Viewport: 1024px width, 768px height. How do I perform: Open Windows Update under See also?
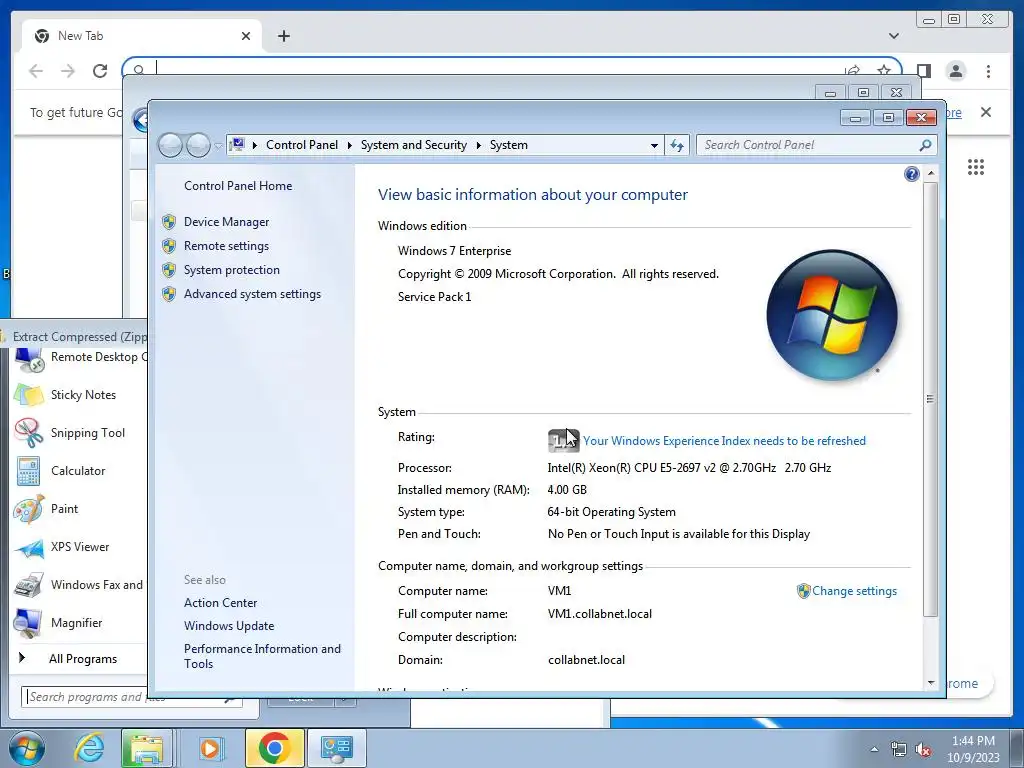229,626
